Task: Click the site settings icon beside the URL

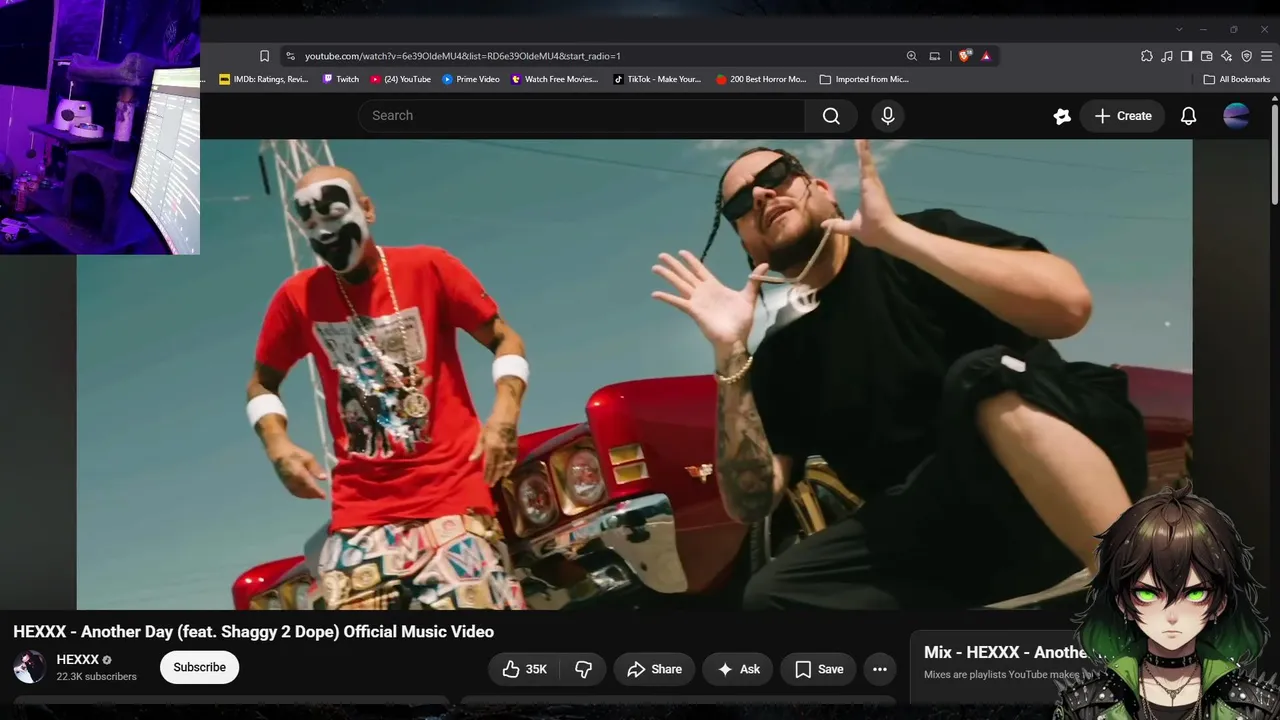Action: [290, 56]
